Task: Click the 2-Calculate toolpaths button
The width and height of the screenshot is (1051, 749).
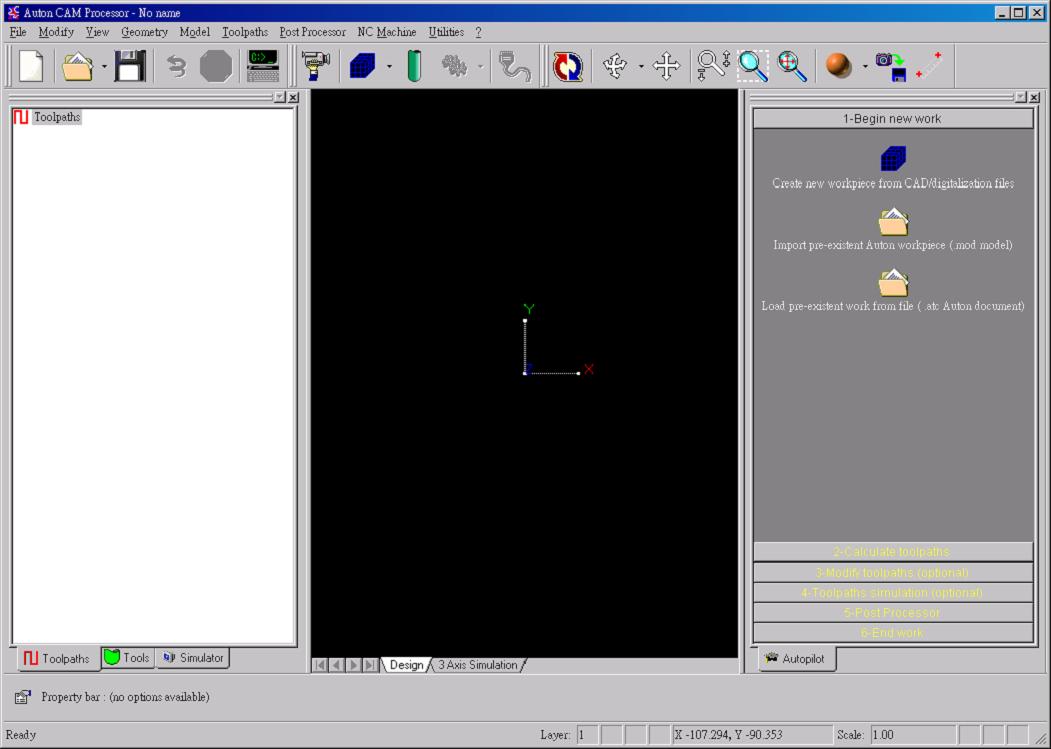Action: point(893,552)
